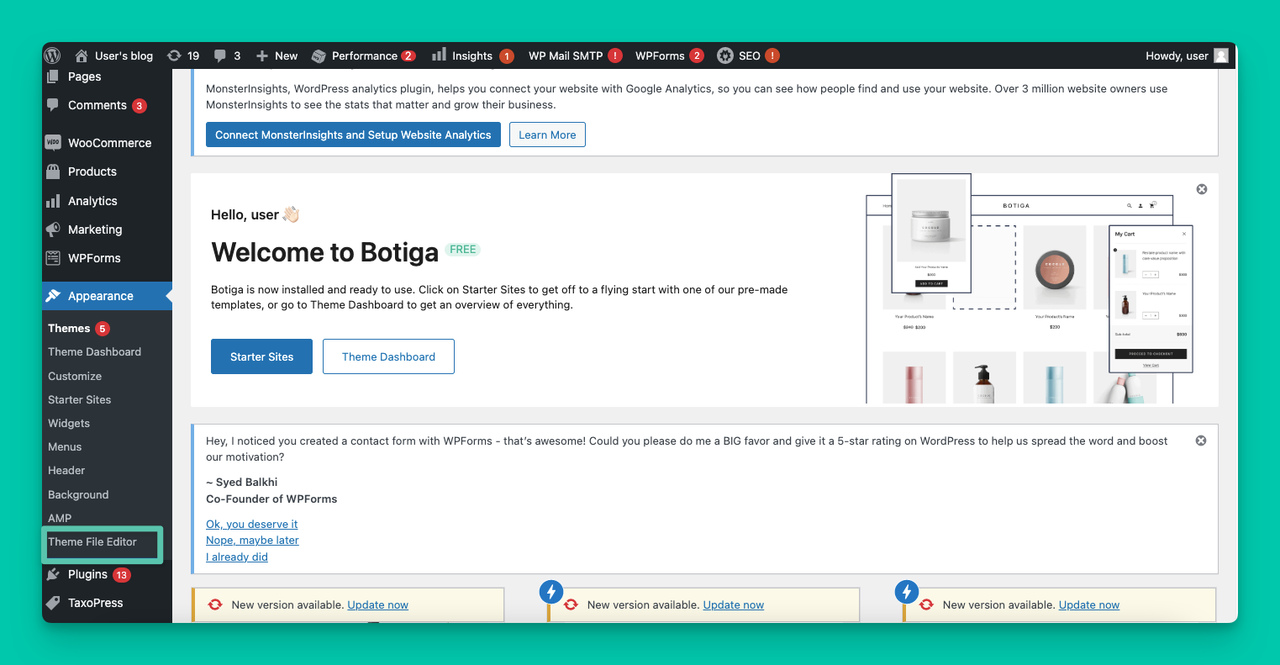Click the user avatar icon
The width and height of the screenshot is (1280, 665).
(x=1221, y=56)
